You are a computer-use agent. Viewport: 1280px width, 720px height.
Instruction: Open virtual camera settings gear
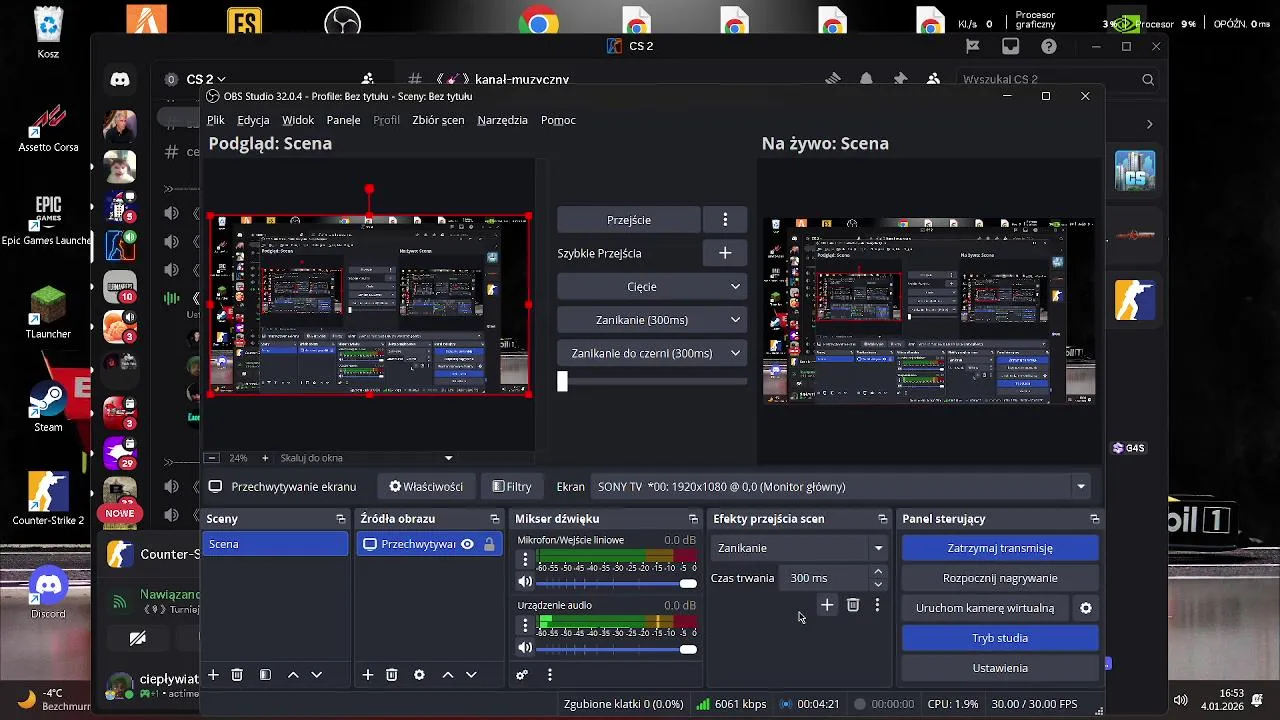click(1086, 608)
